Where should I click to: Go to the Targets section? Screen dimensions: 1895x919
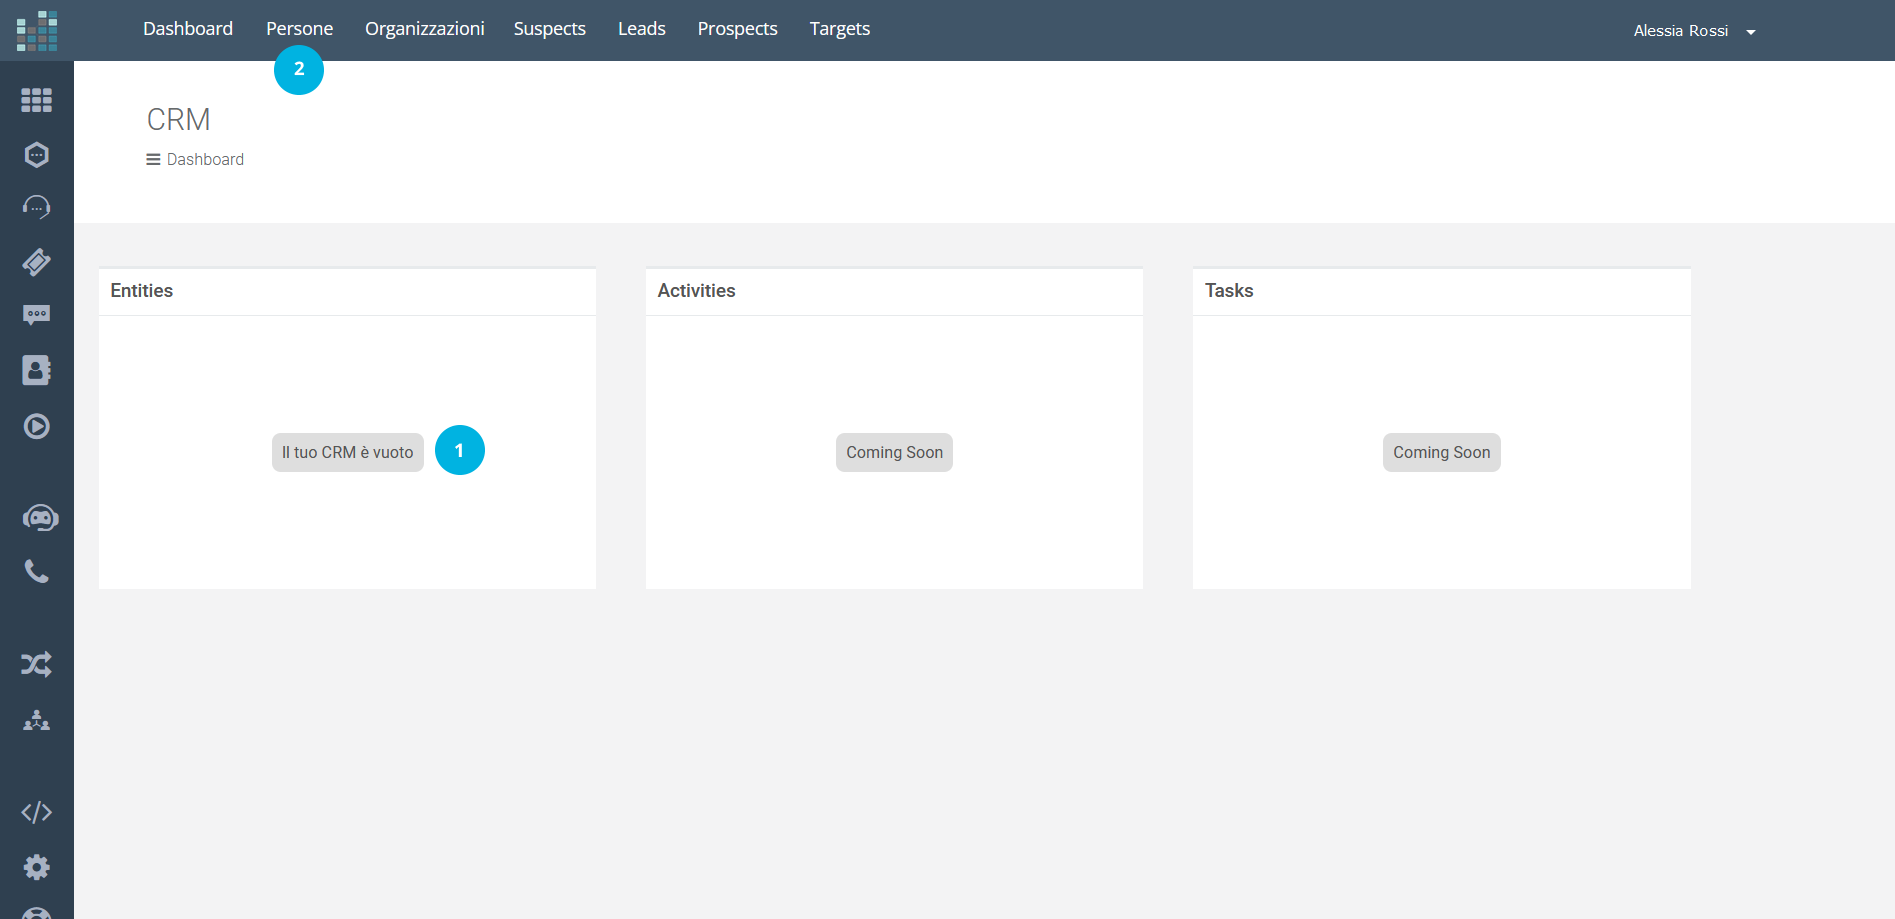click(x=840, y=29)
